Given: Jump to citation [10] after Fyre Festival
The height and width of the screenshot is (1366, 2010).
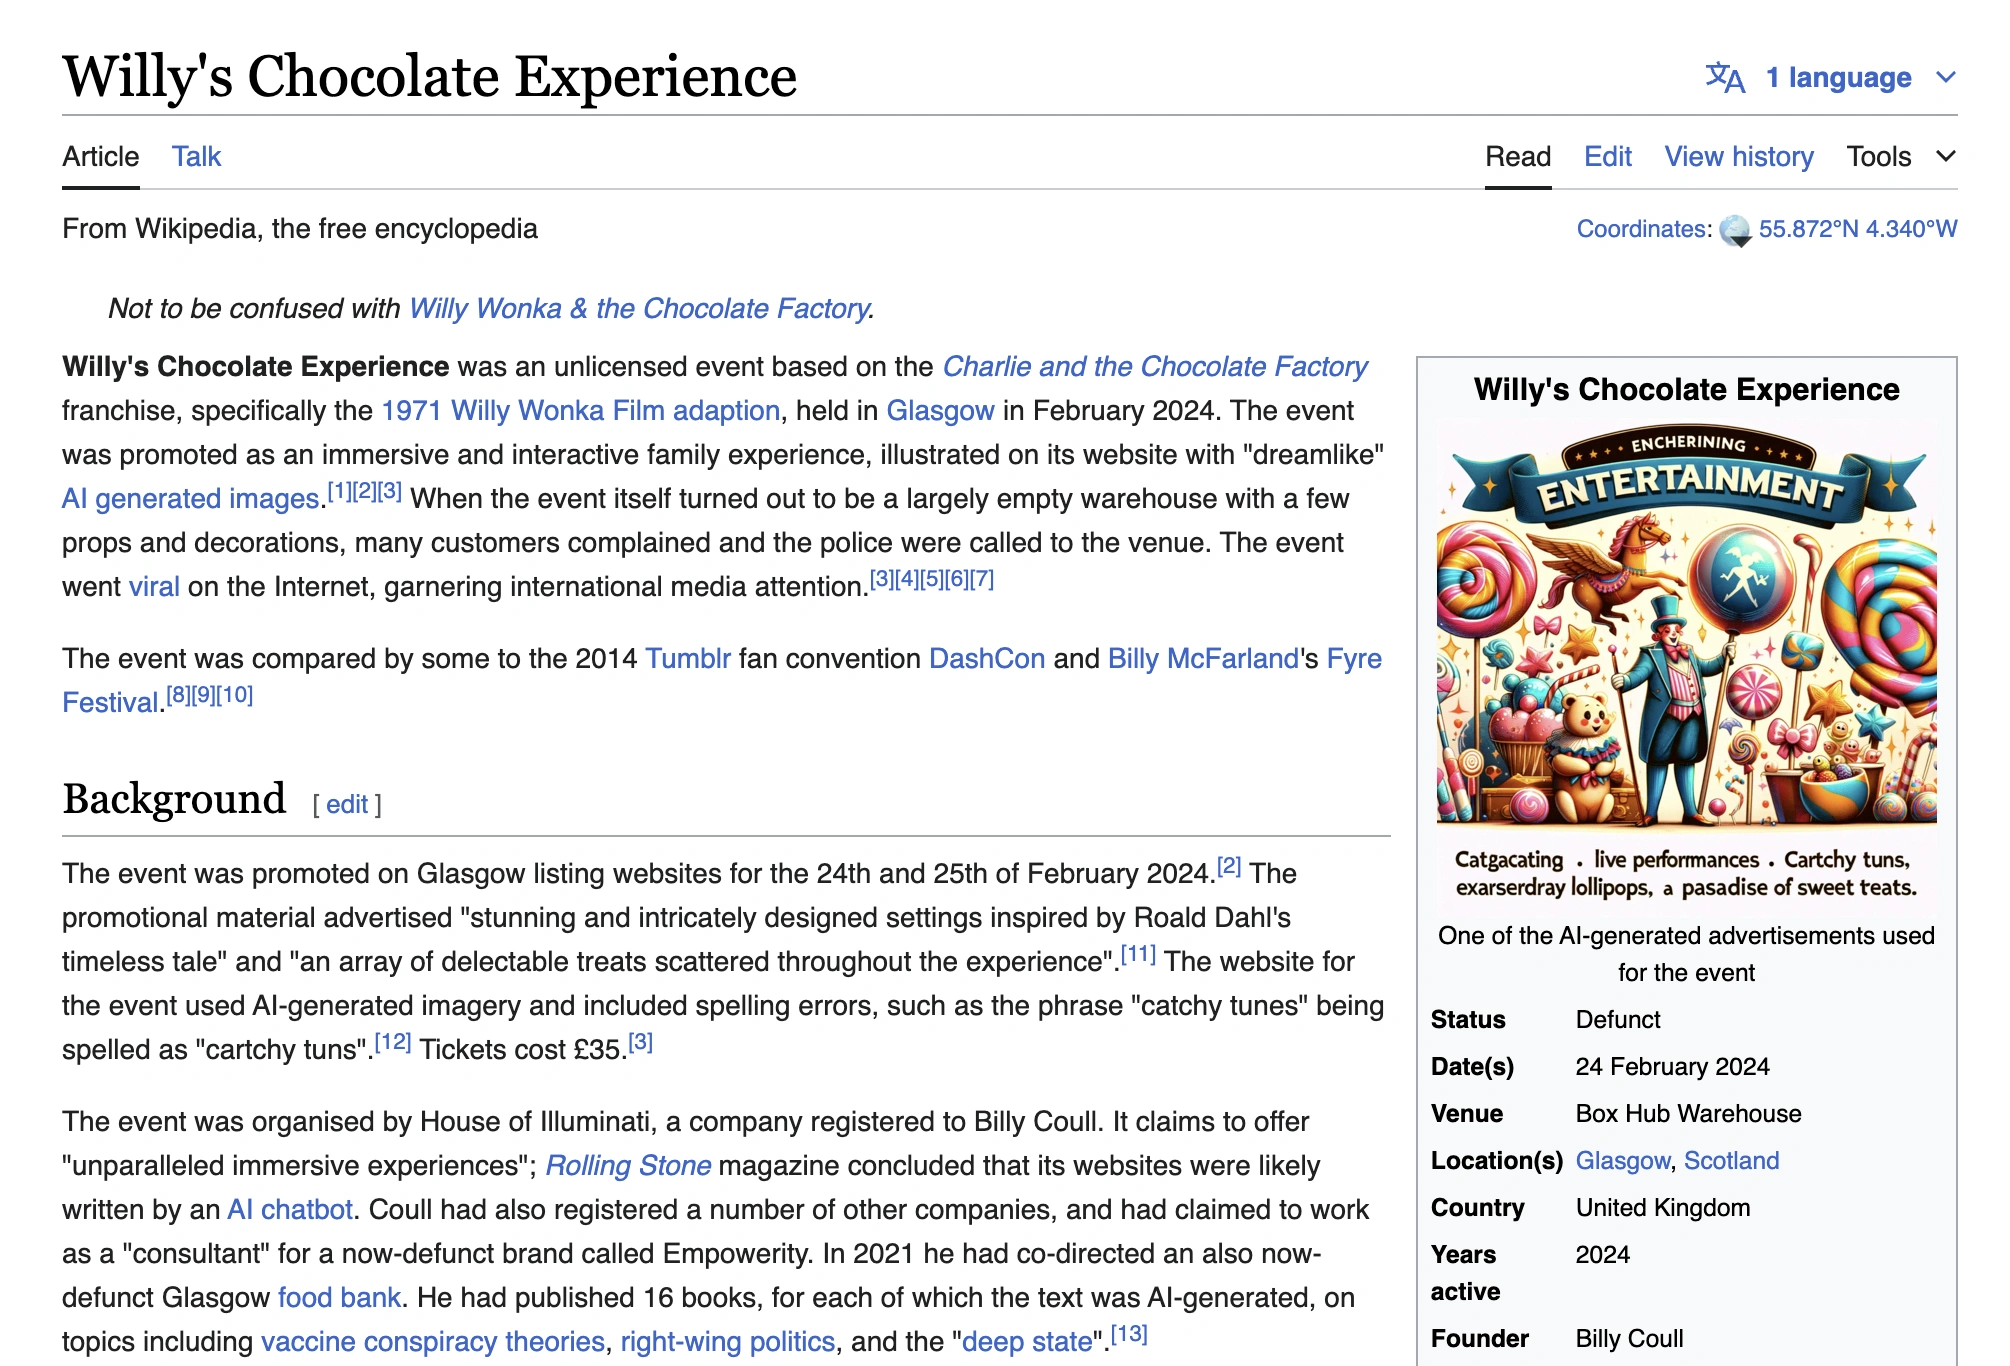Looking at the screenshot, I should (x=234, y=695).
